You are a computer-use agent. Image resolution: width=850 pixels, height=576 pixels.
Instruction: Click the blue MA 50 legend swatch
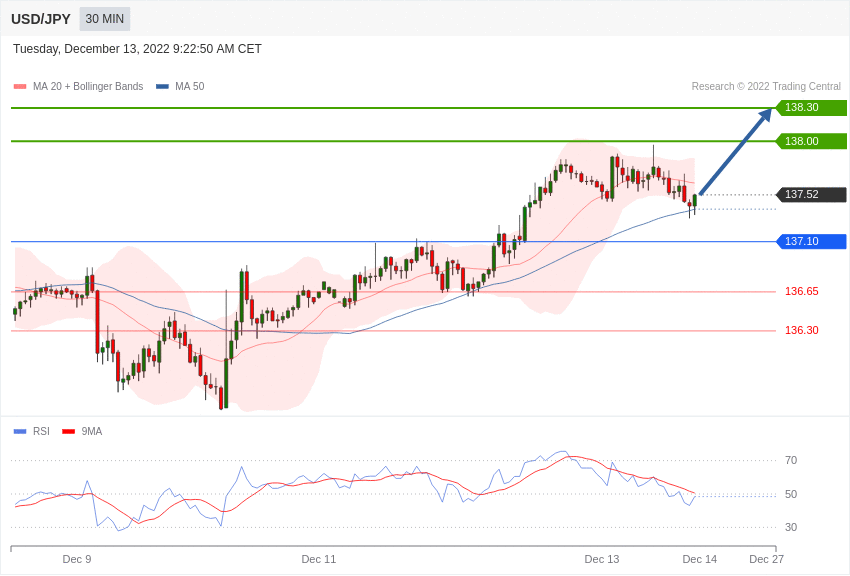(162, 86)
